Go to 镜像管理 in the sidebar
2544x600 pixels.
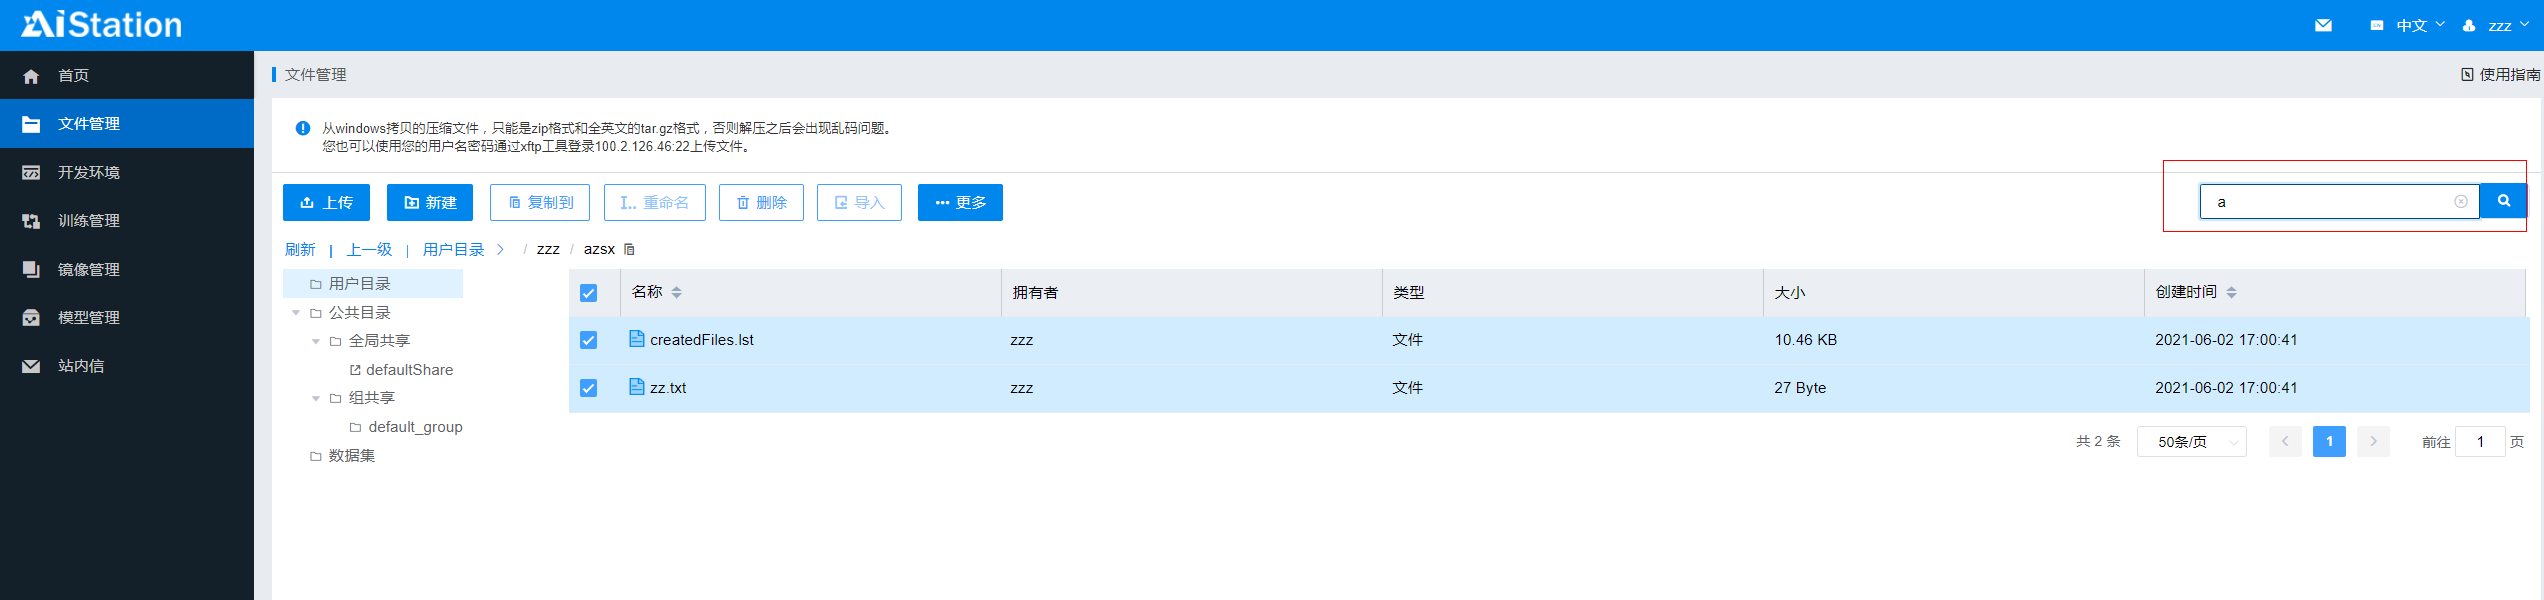pos(88,270)
